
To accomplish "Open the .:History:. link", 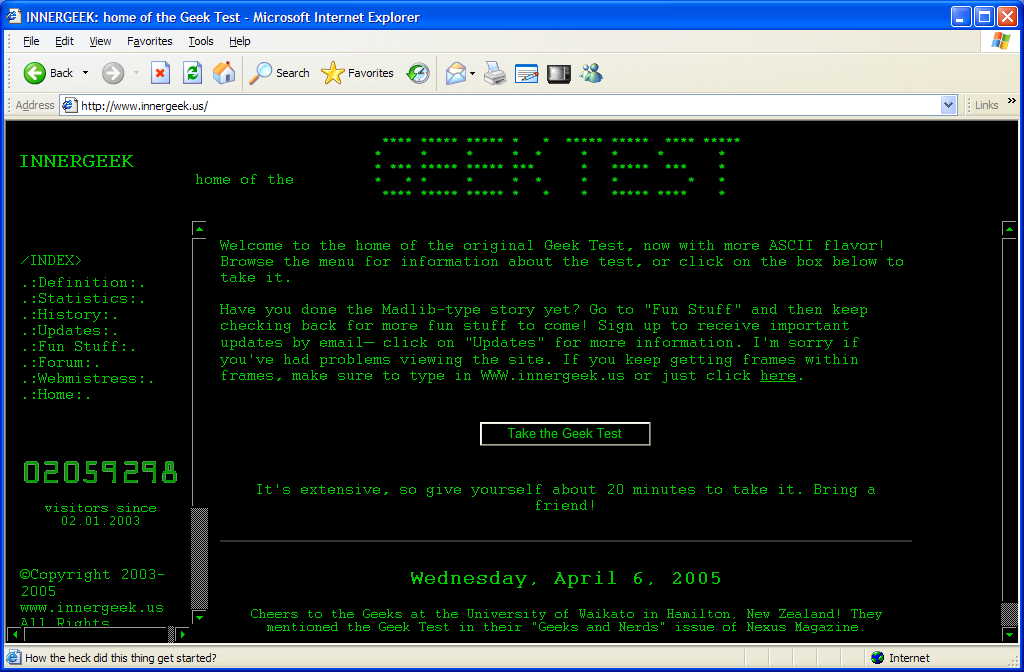I will [70, 315].
